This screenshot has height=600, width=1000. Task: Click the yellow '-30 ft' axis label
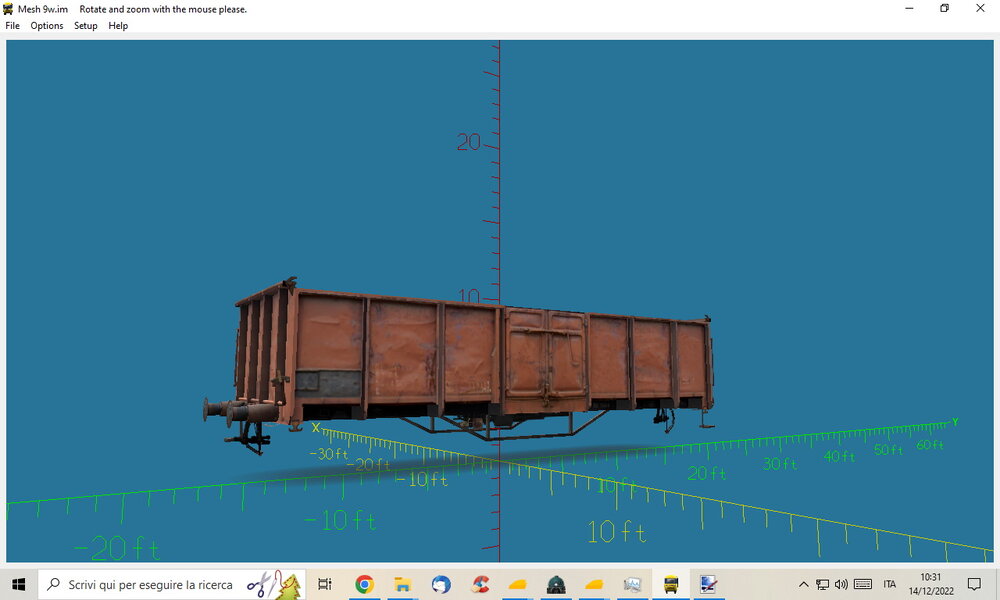coord(328,454)
